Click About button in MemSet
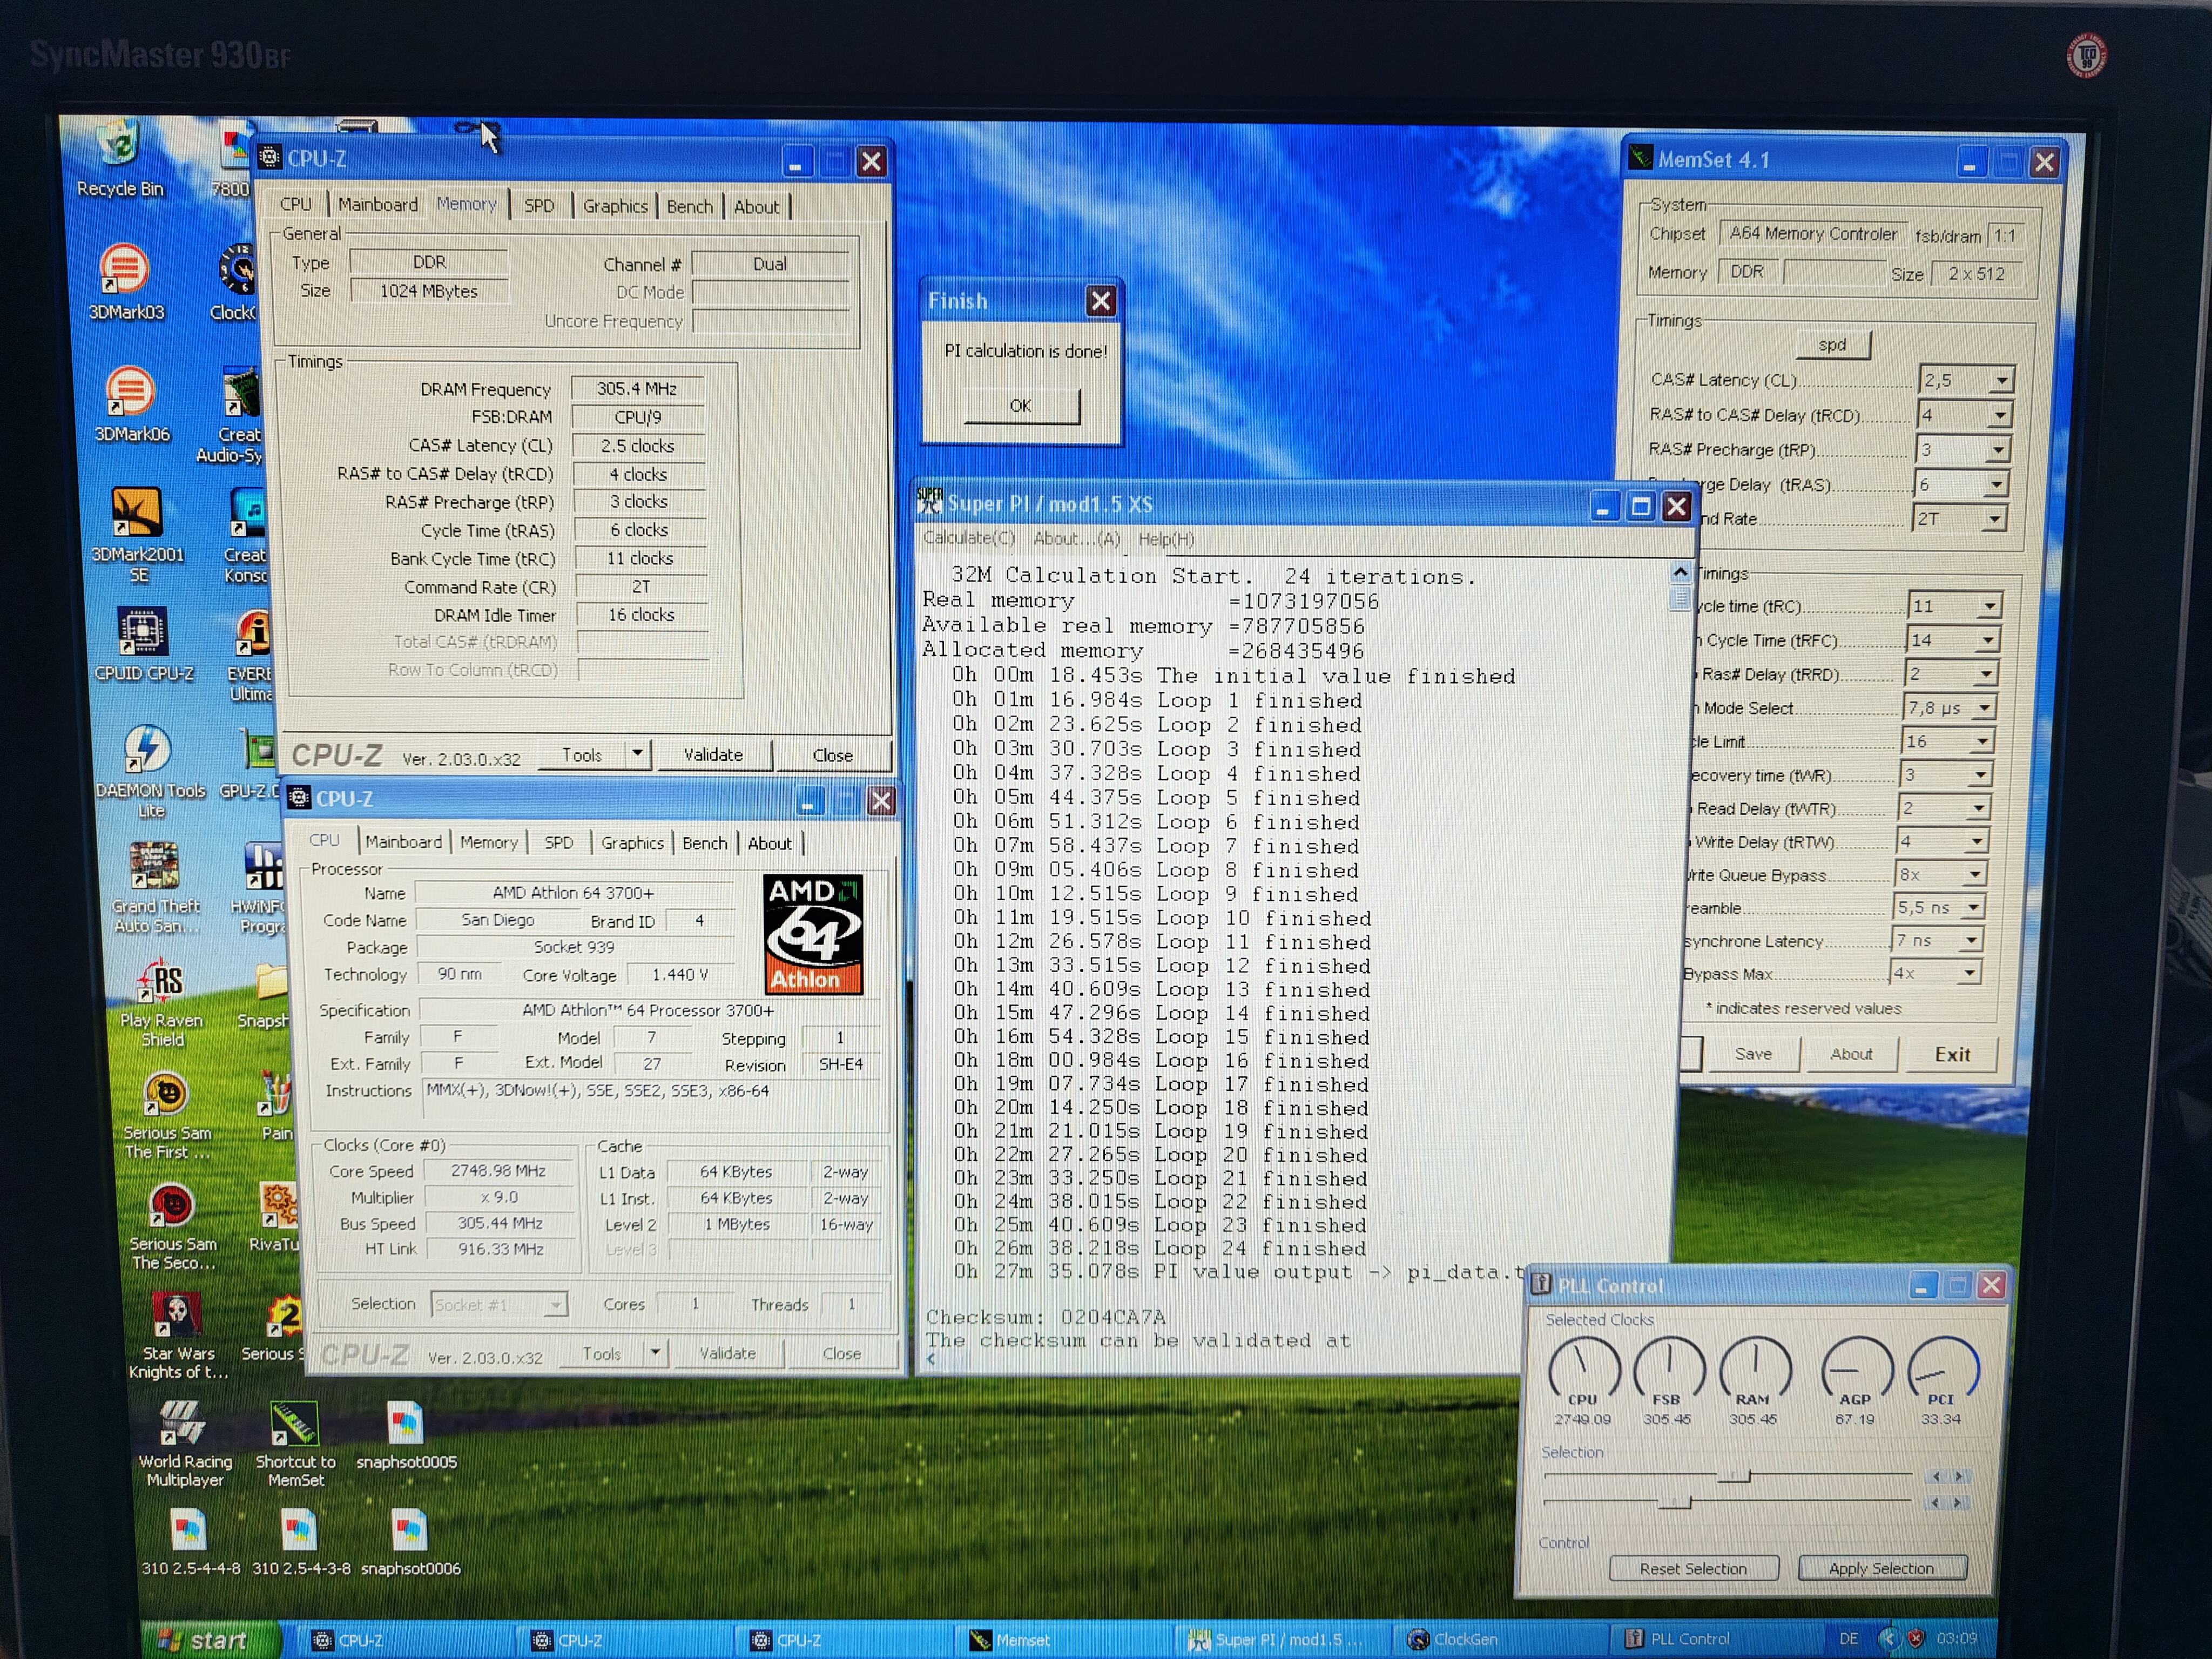Viewport: 2212px width, 1659px height. pos(1851,1054)
